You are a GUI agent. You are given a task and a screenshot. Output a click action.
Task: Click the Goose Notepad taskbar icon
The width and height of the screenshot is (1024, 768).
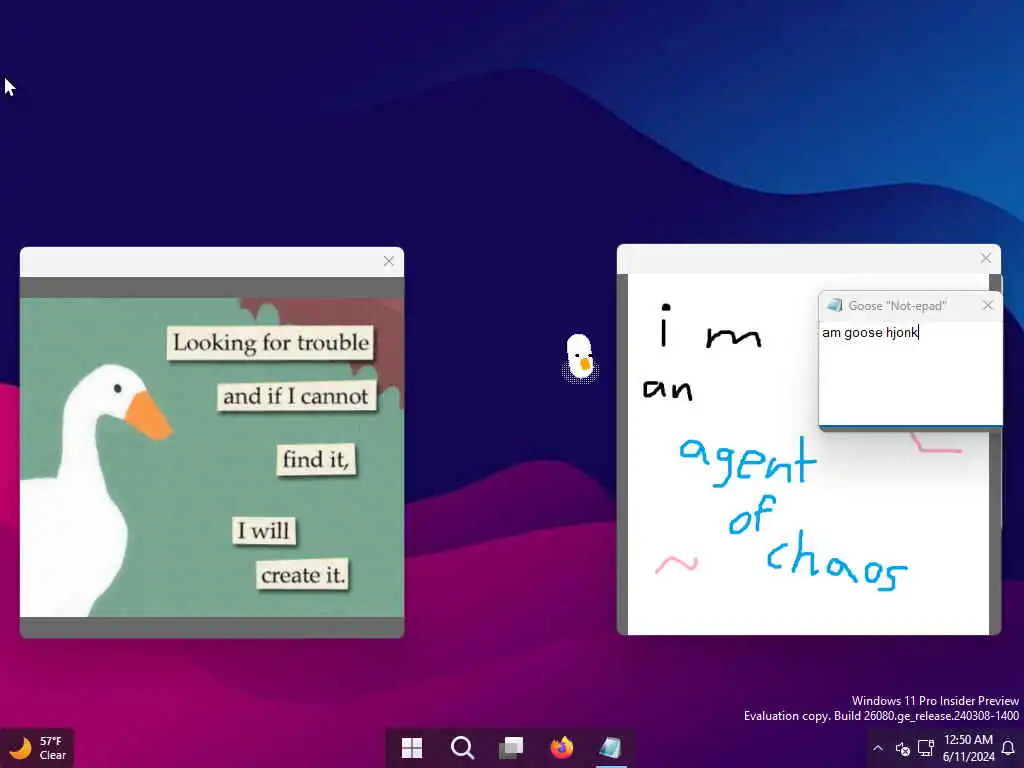point(611,748)
